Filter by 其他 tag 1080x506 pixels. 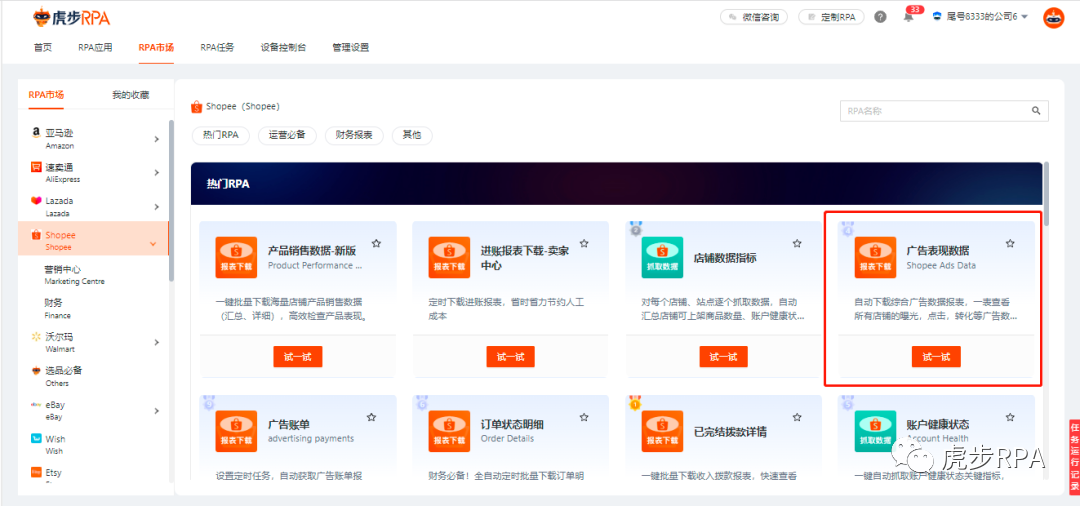click(x=412, y=136)
